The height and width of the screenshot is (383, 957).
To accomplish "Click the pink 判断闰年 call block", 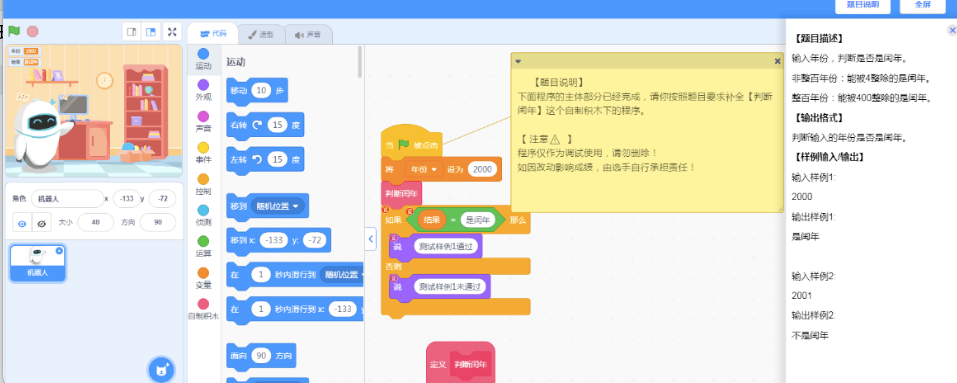I will [401, 194].
